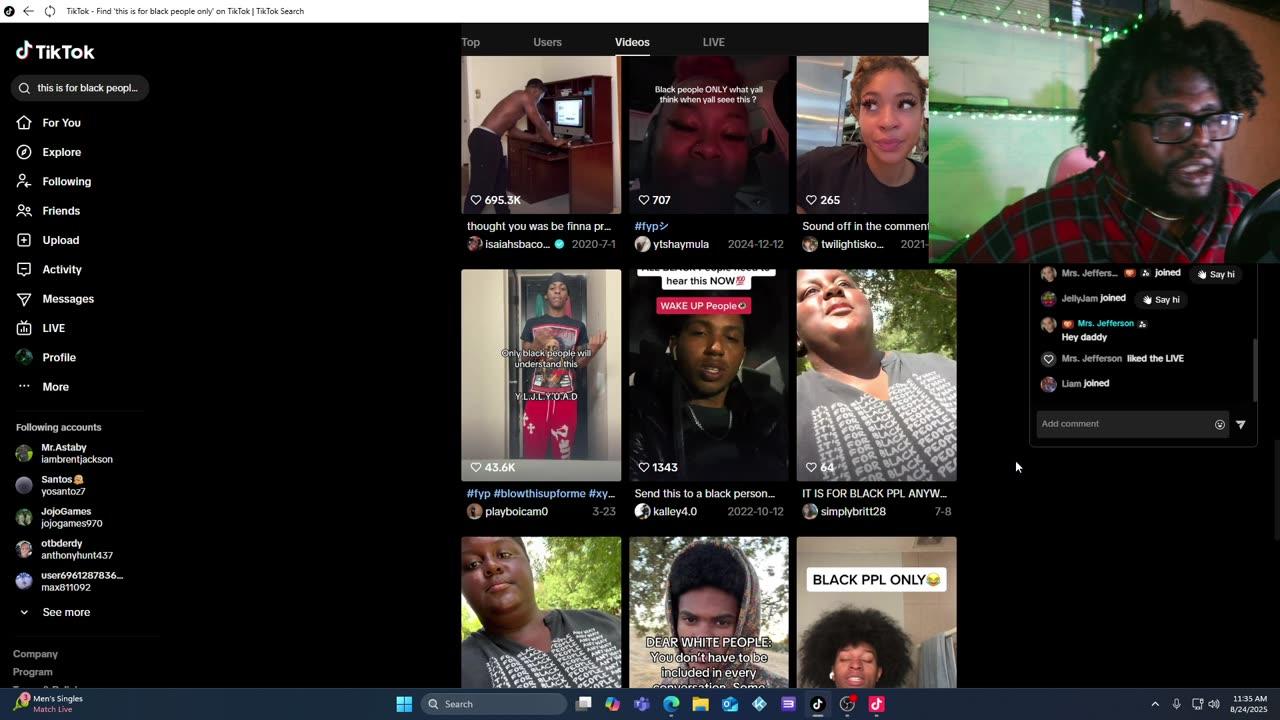Click Windows Start button
This screenshot has height=720, width=1280.
404,704
